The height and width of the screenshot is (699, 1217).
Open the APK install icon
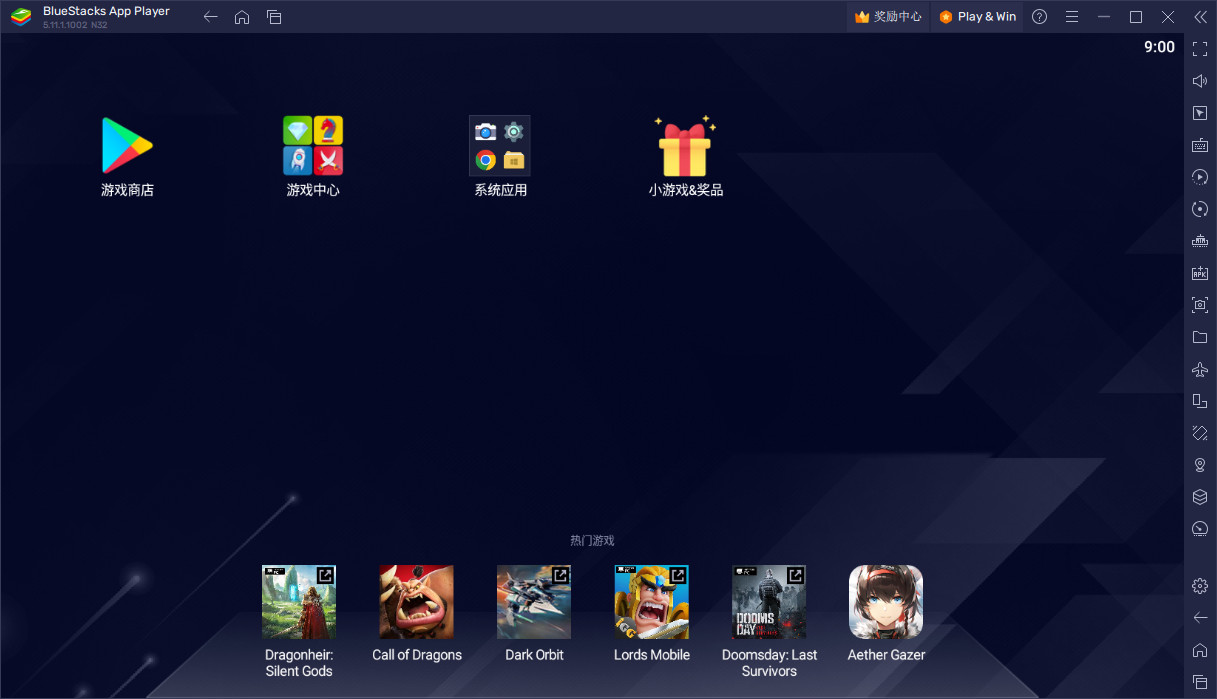point(1200,273)
